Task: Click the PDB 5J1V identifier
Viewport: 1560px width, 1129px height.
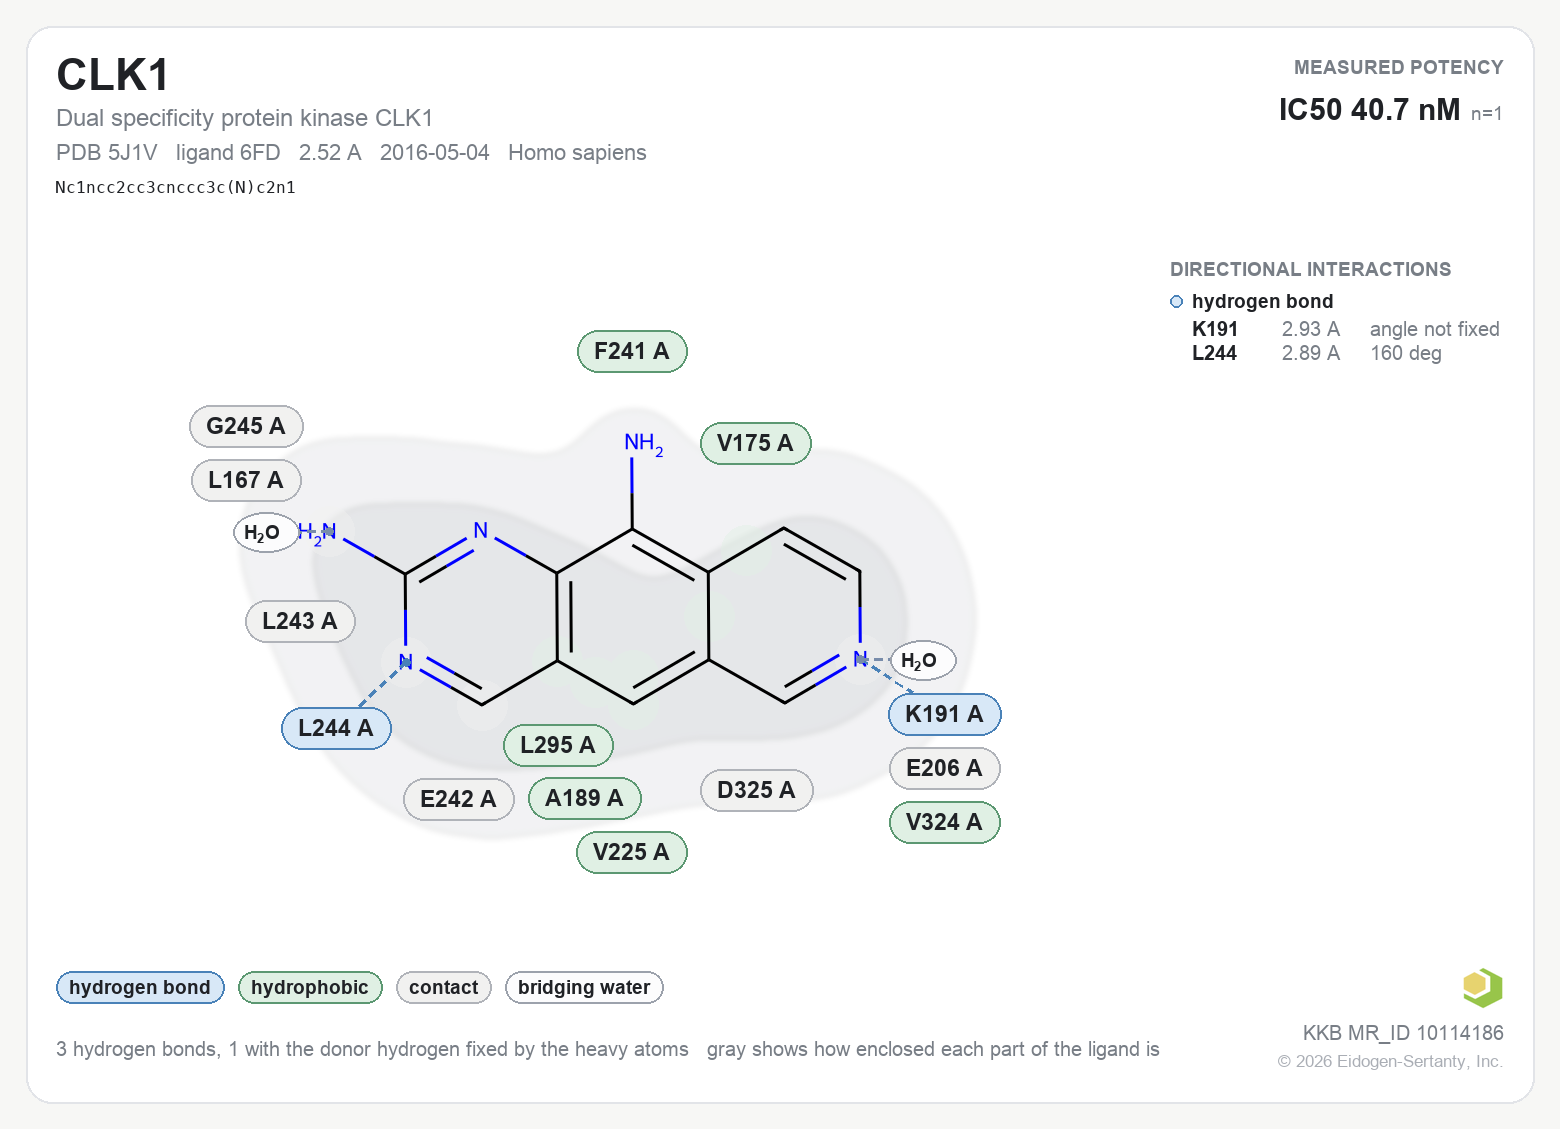Action: coord(107,152)
